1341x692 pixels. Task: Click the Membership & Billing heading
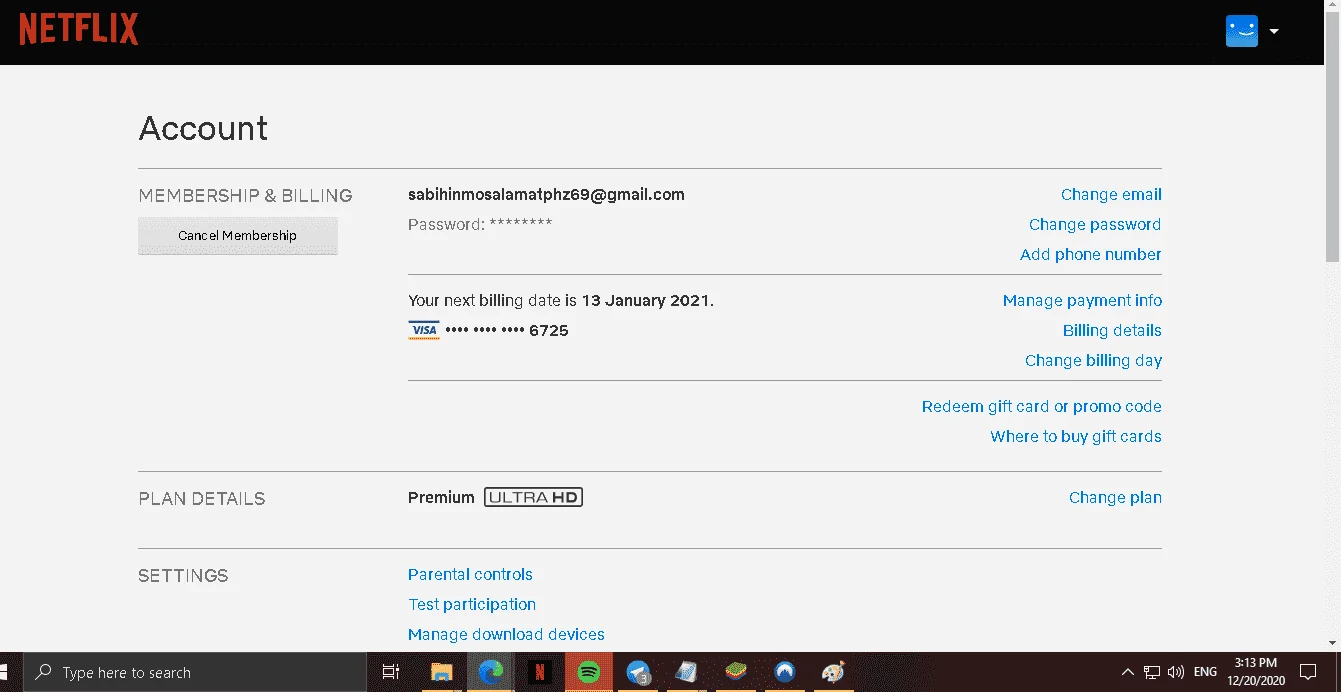[x=245, y=196]
